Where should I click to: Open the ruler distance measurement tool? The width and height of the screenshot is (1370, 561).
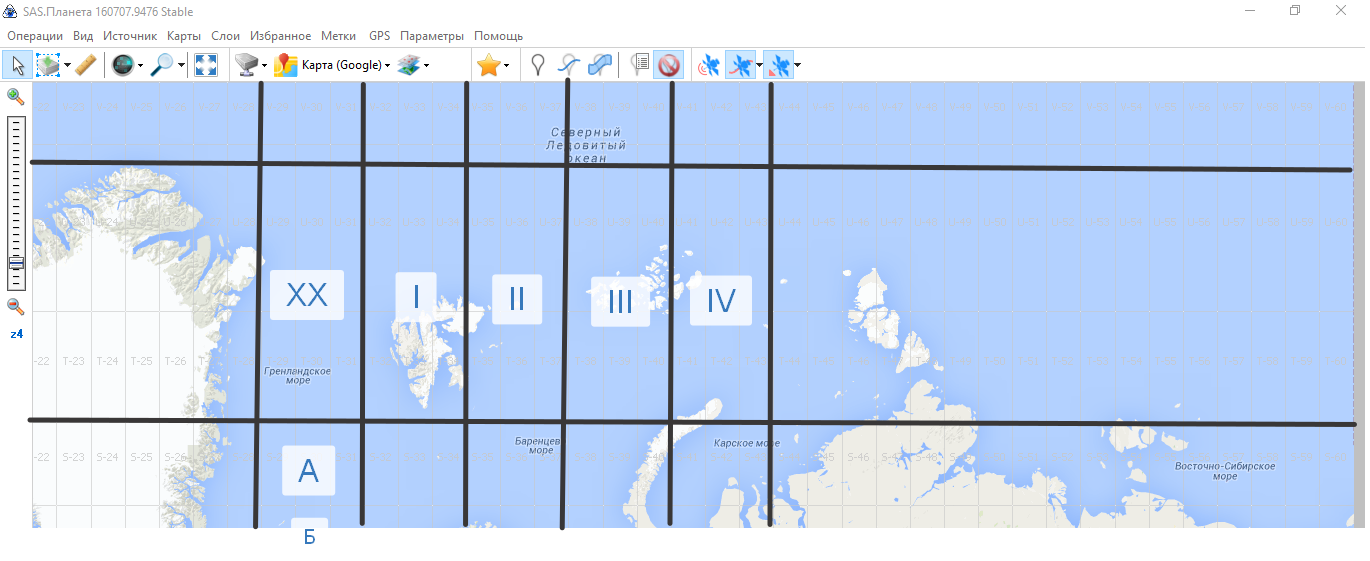tap(86, 66)
